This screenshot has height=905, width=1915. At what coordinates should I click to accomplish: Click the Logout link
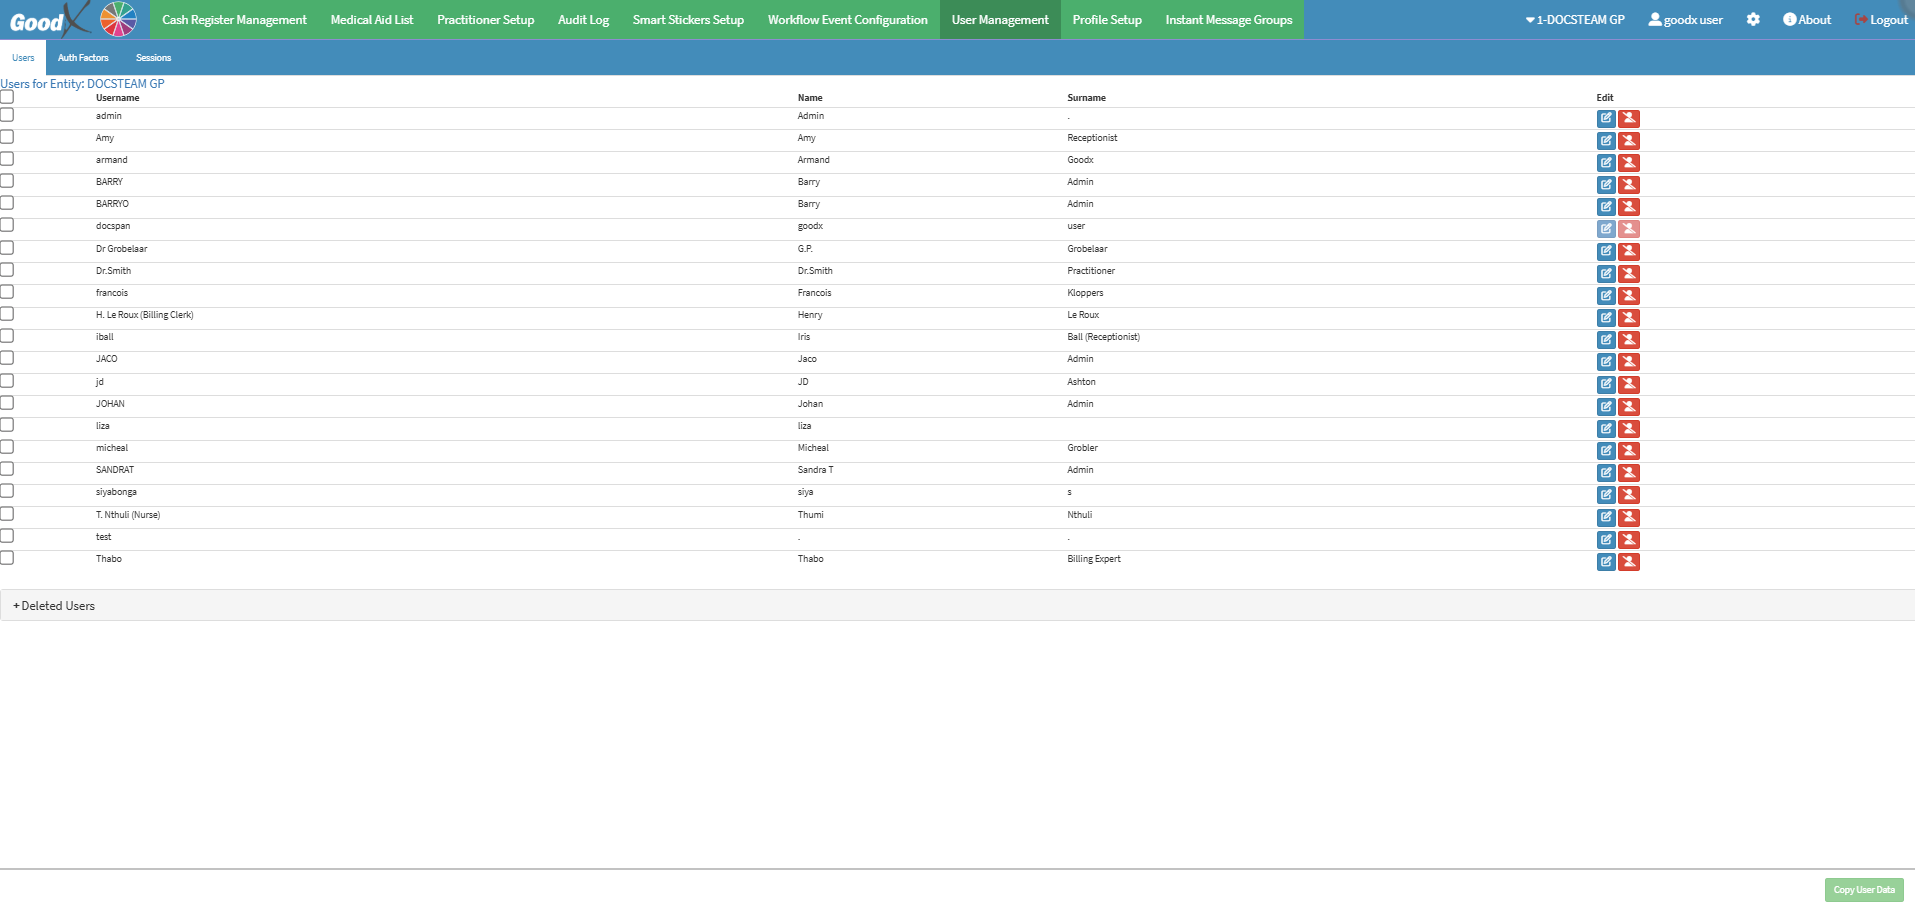1881,20
